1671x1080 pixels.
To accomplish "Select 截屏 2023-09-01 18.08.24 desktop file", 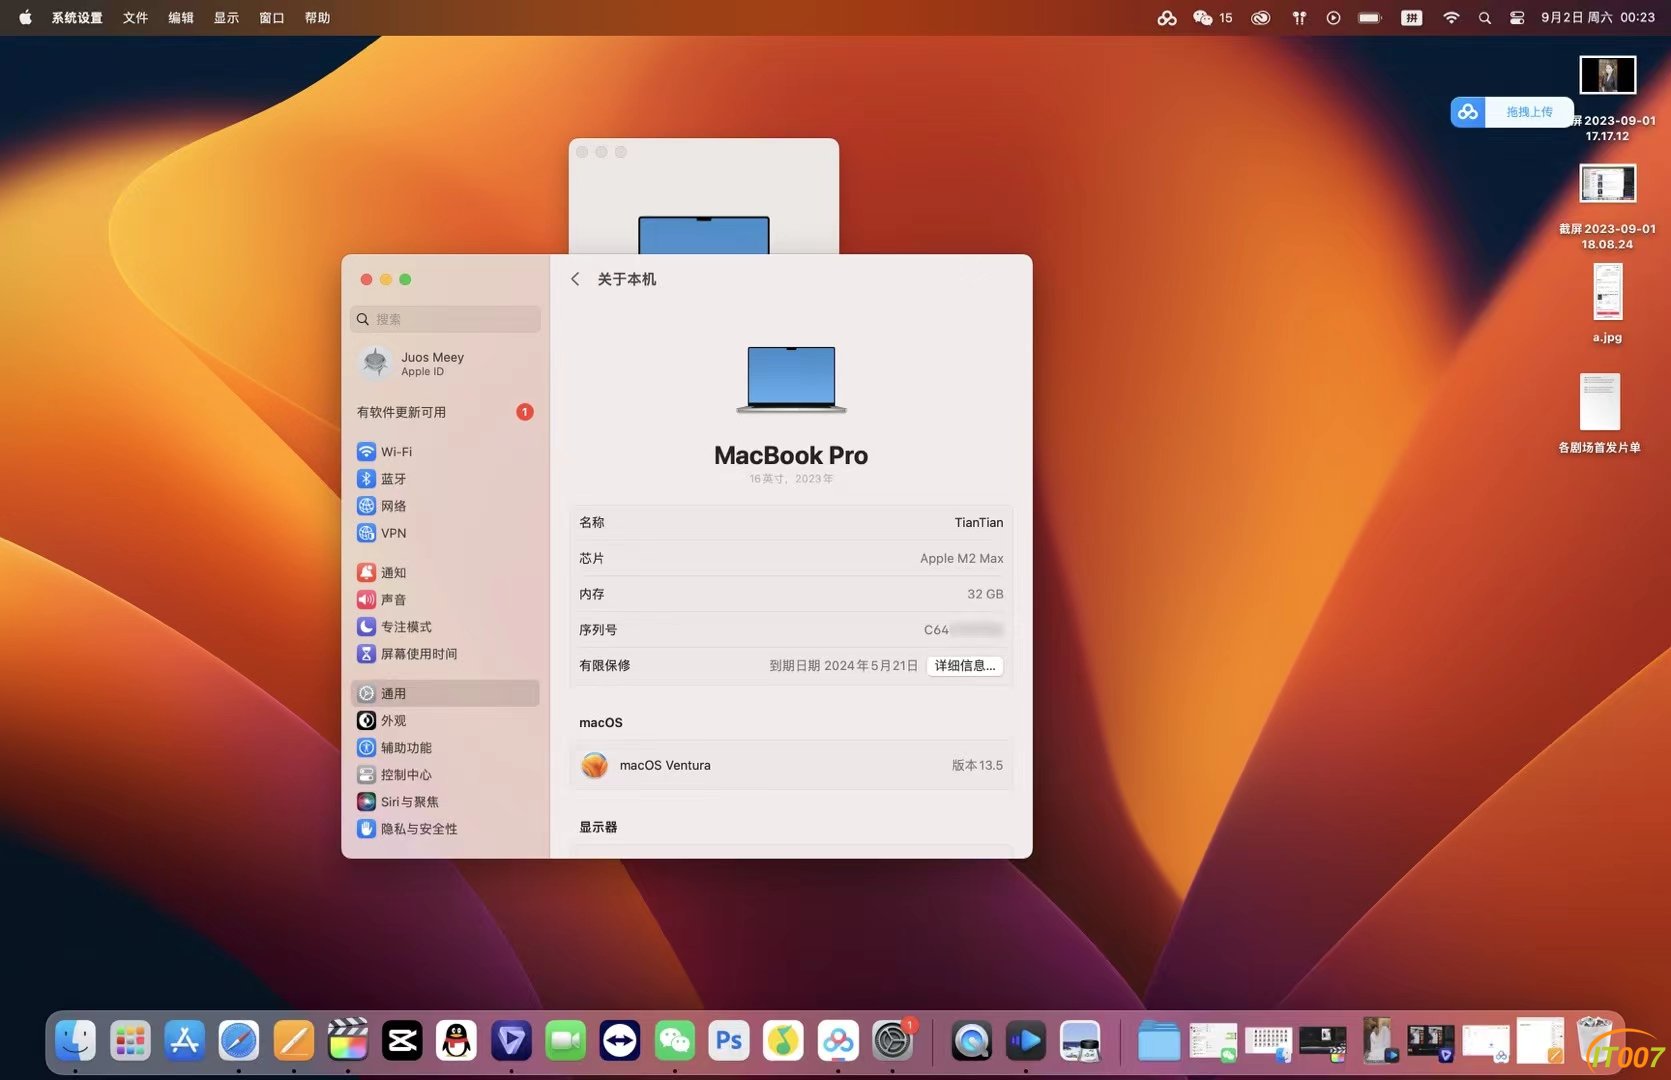I will coord(1607,207).
